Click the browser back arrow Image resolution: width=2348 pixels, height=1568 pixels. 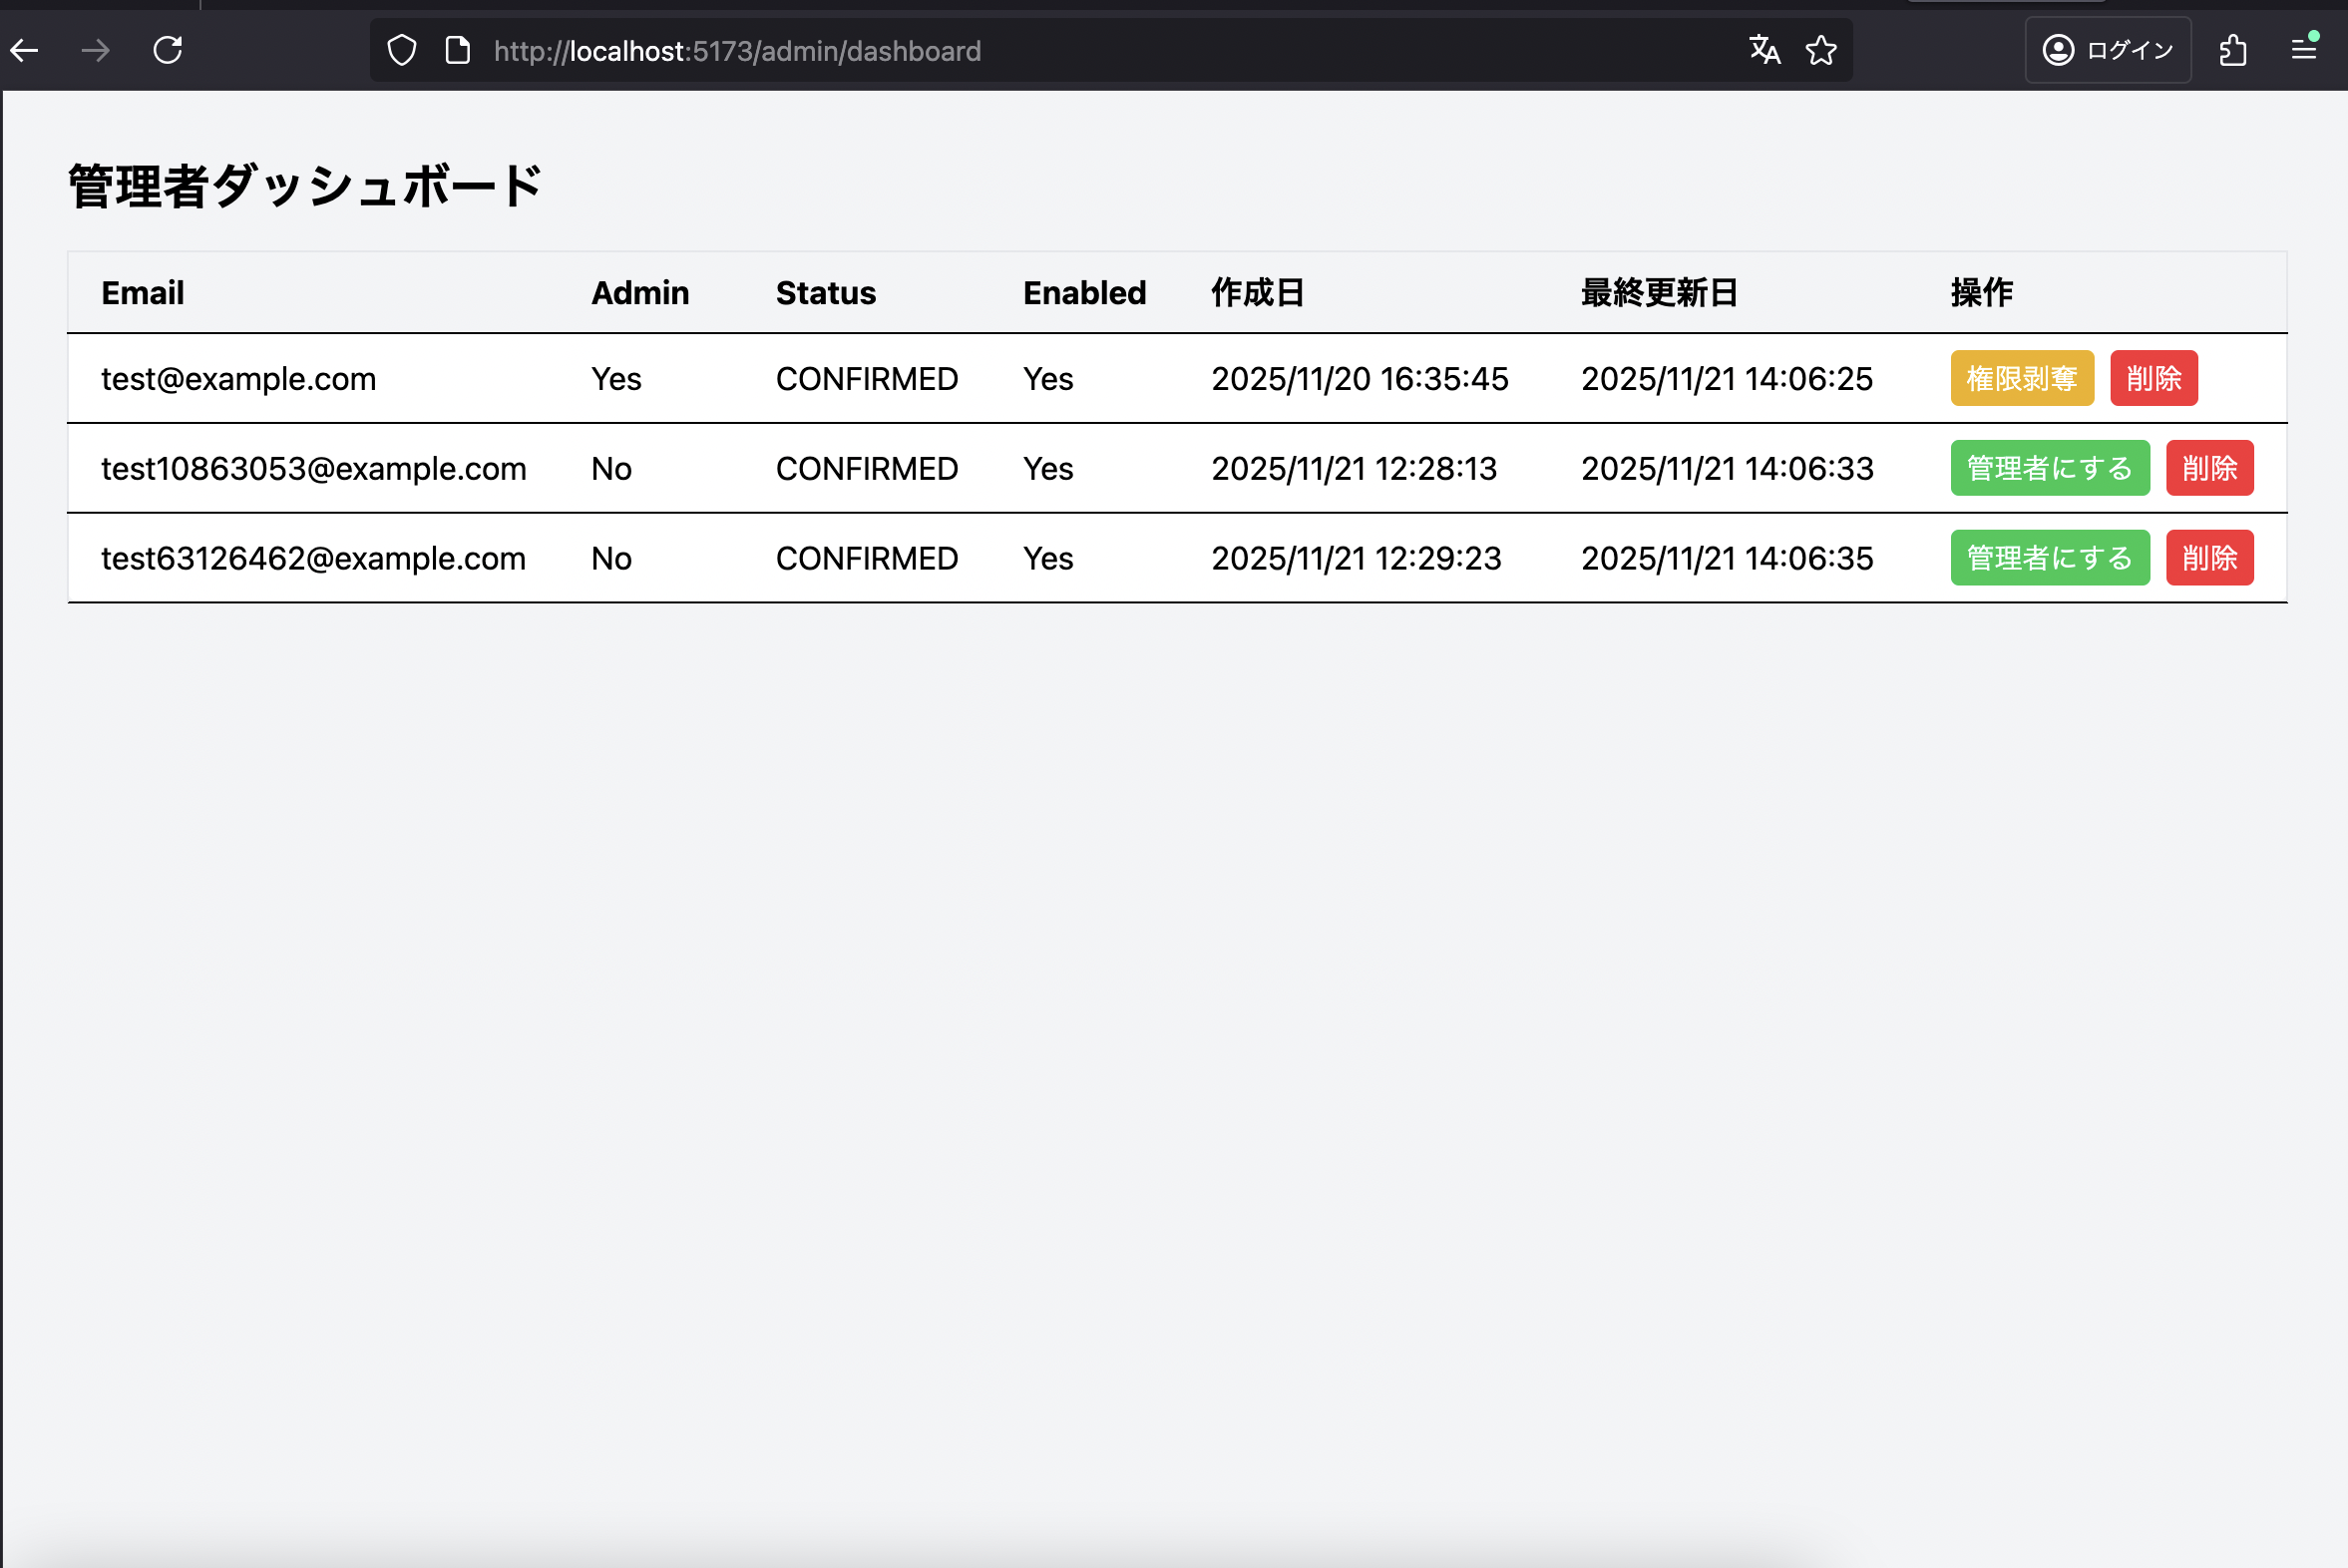tap(25, 50)
